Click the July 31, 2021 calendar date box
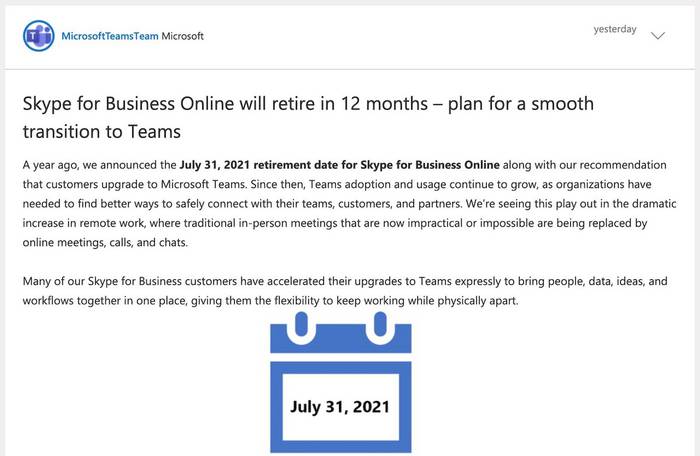 point(341,407)
